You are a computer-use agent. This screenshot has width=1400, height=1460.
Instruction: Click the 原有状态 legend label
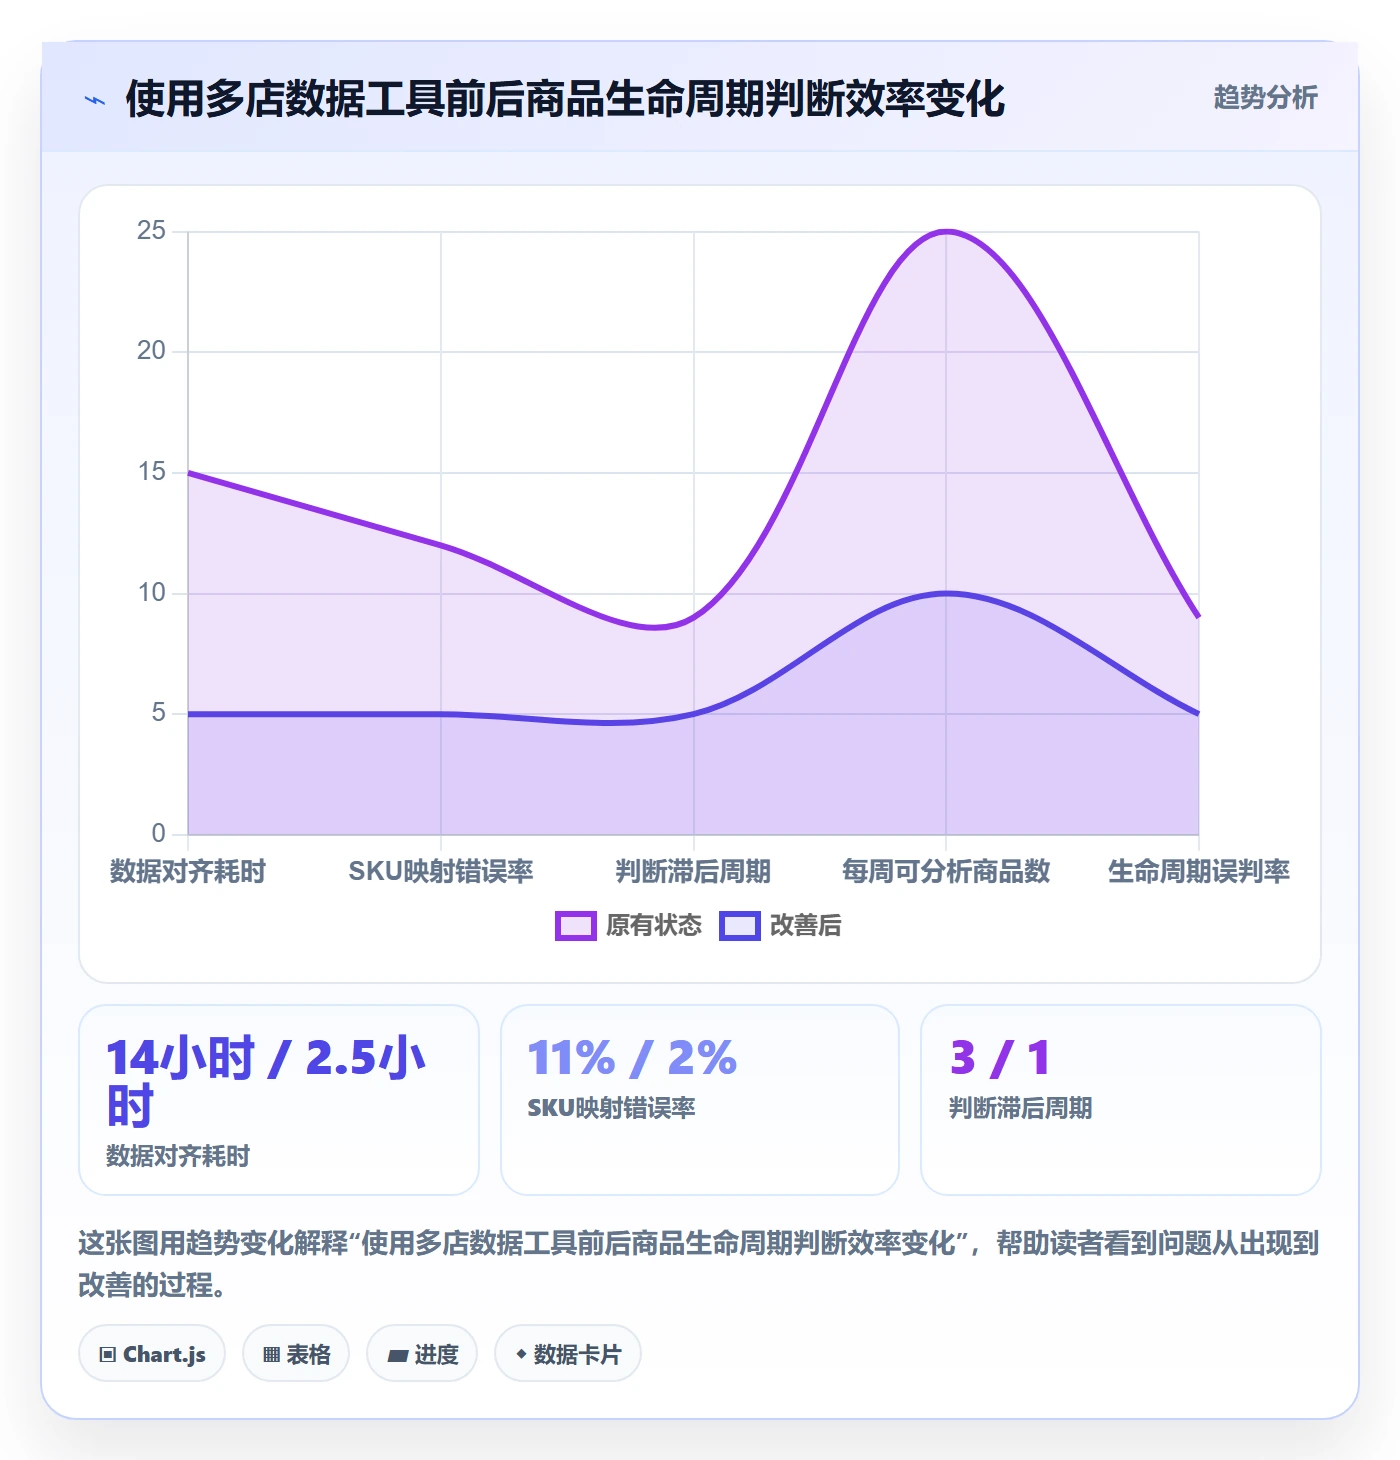click(x=654, y=926)
